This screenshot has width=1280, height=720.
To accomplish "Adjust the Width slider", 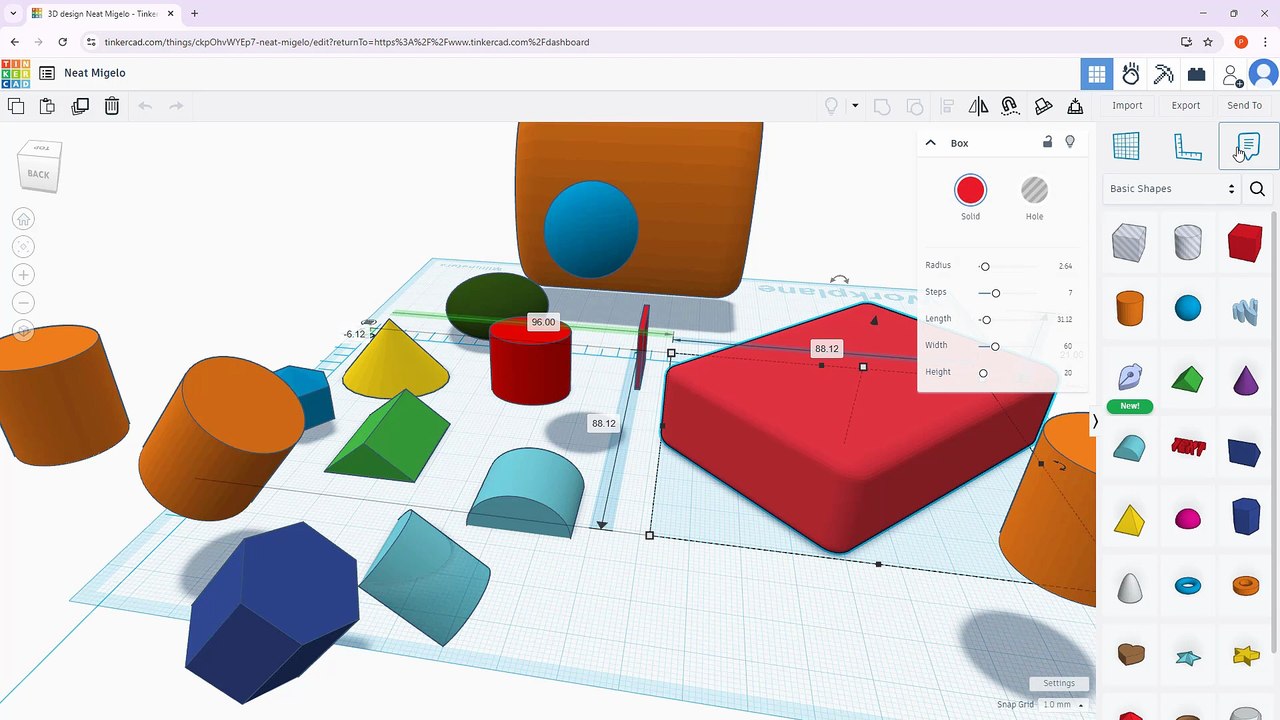I will (994, 346).
